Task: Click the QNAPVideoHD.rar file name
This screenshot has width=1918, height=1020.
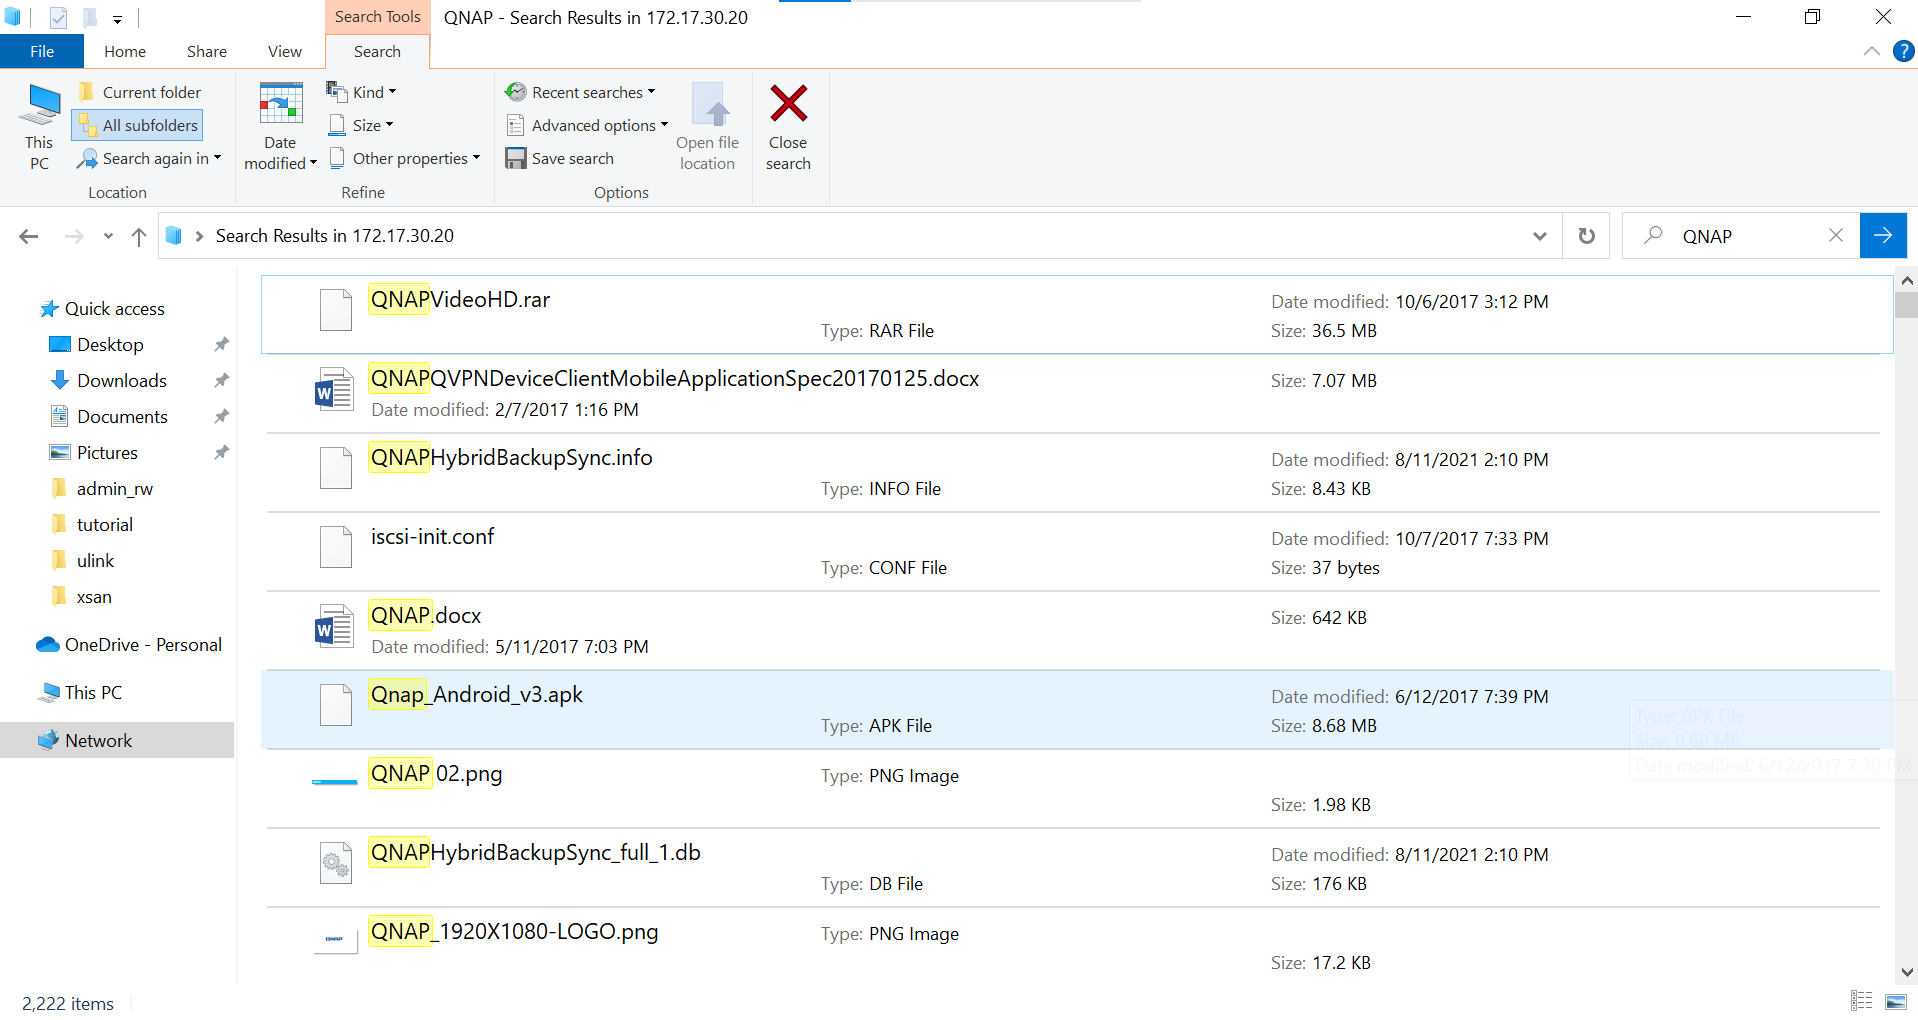Action: (460, 300)
